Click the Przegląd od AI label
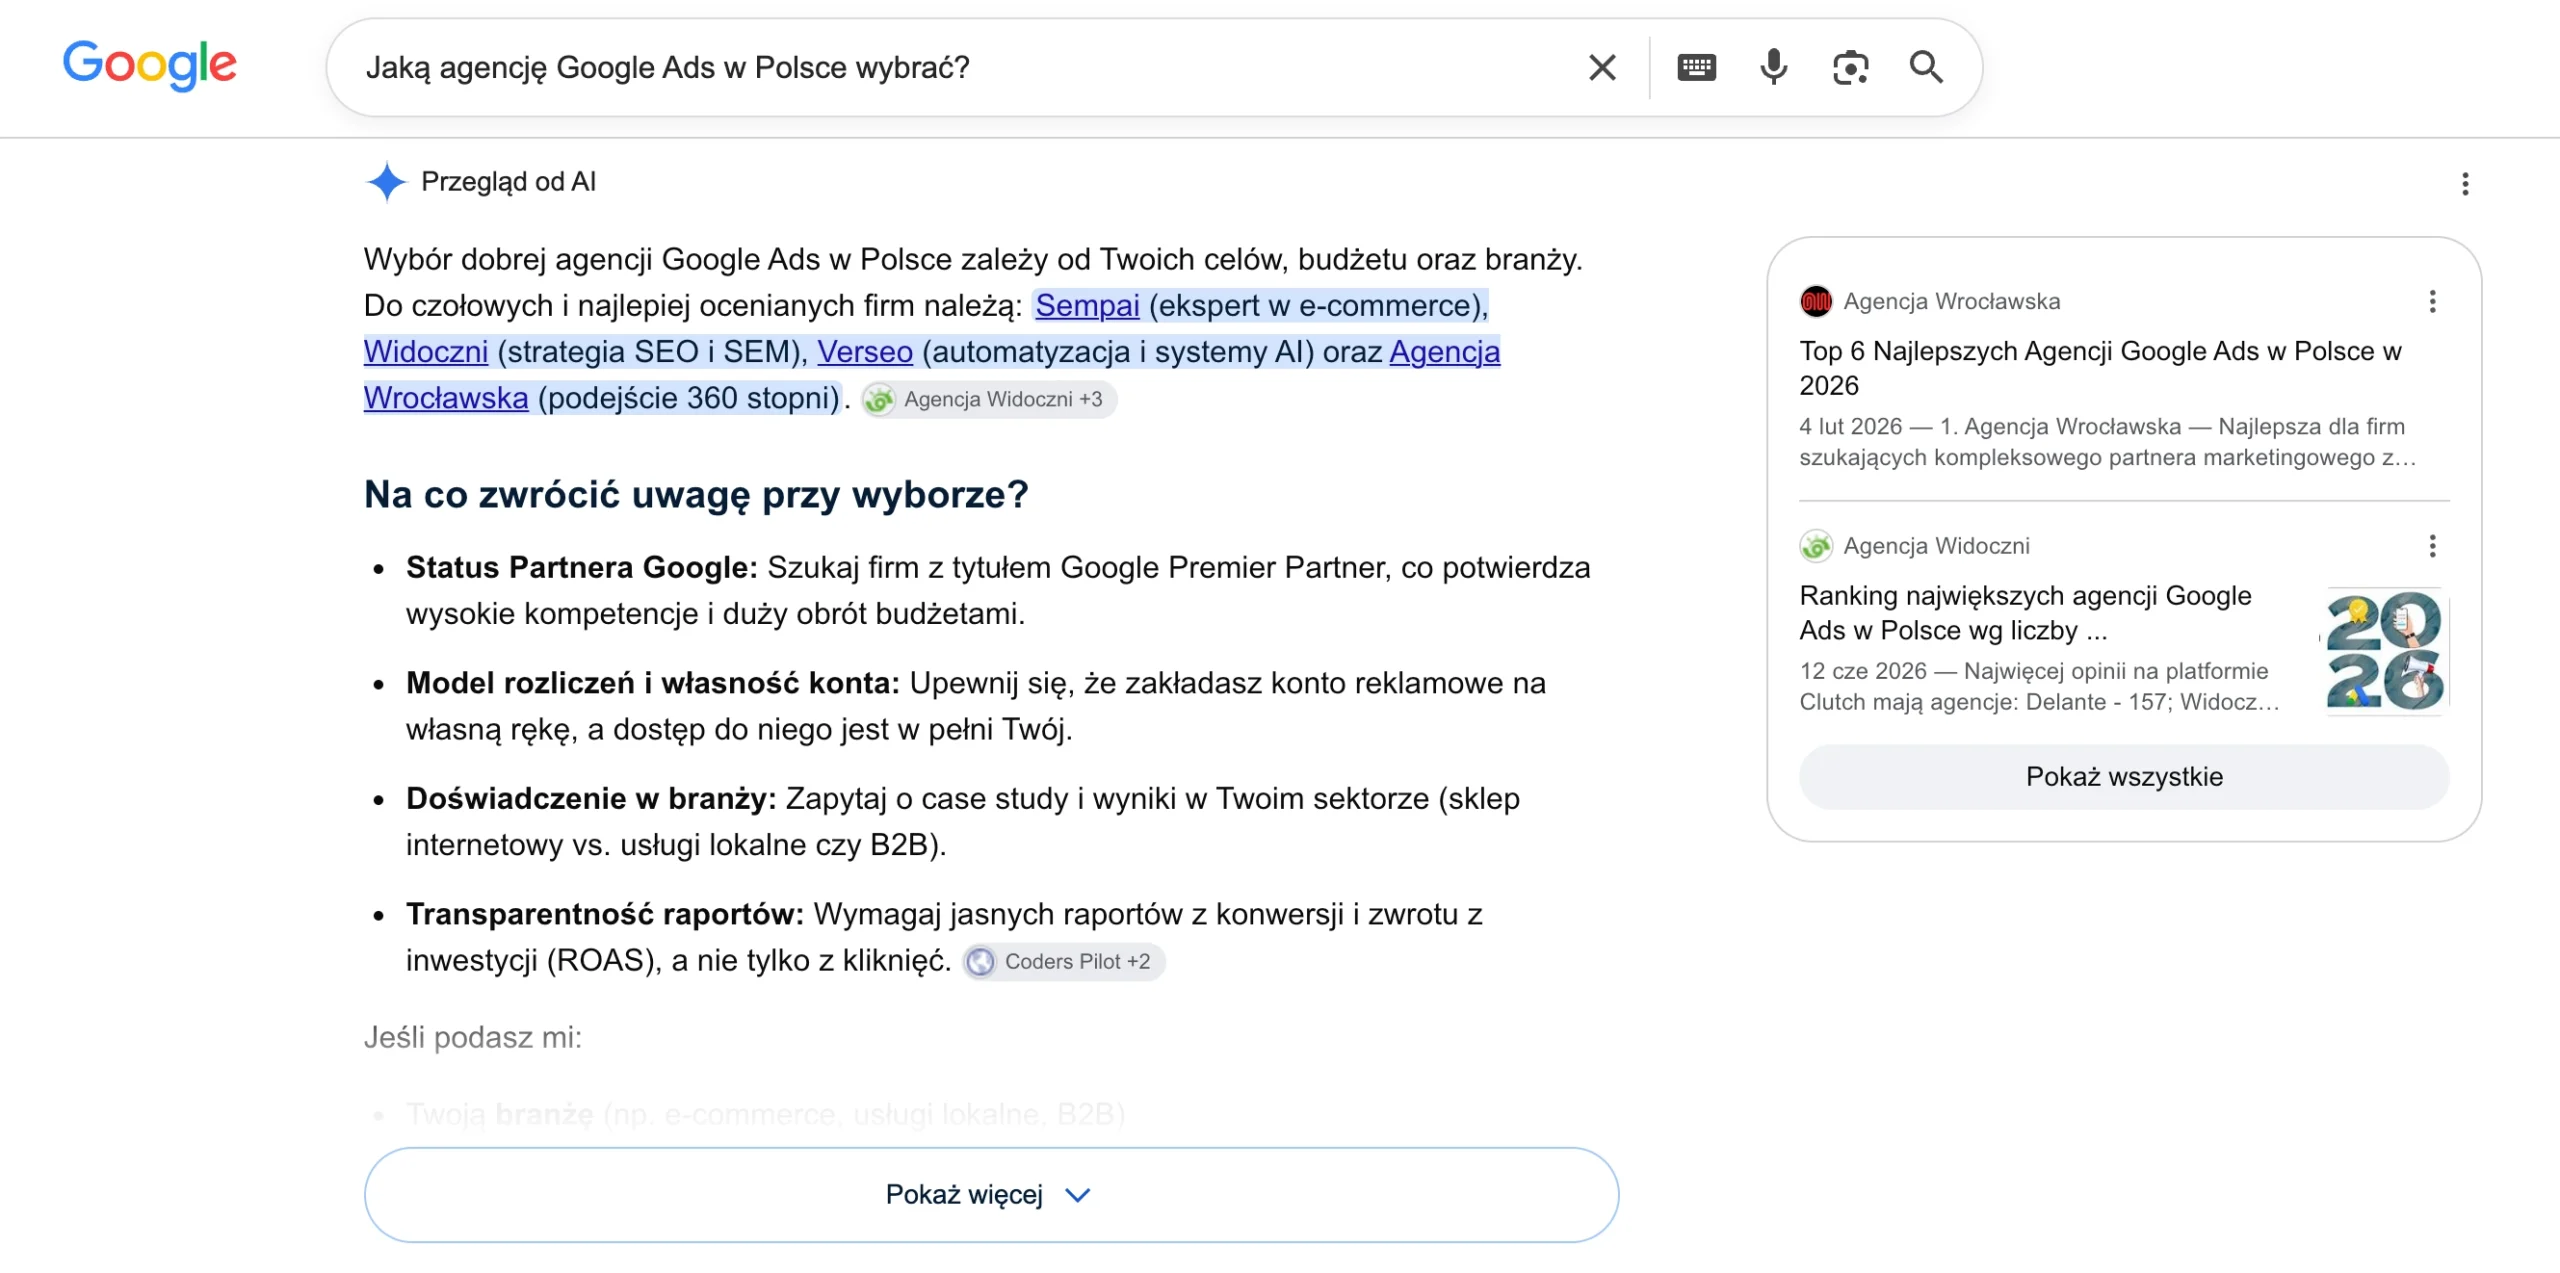 click(x=508, y=182)
